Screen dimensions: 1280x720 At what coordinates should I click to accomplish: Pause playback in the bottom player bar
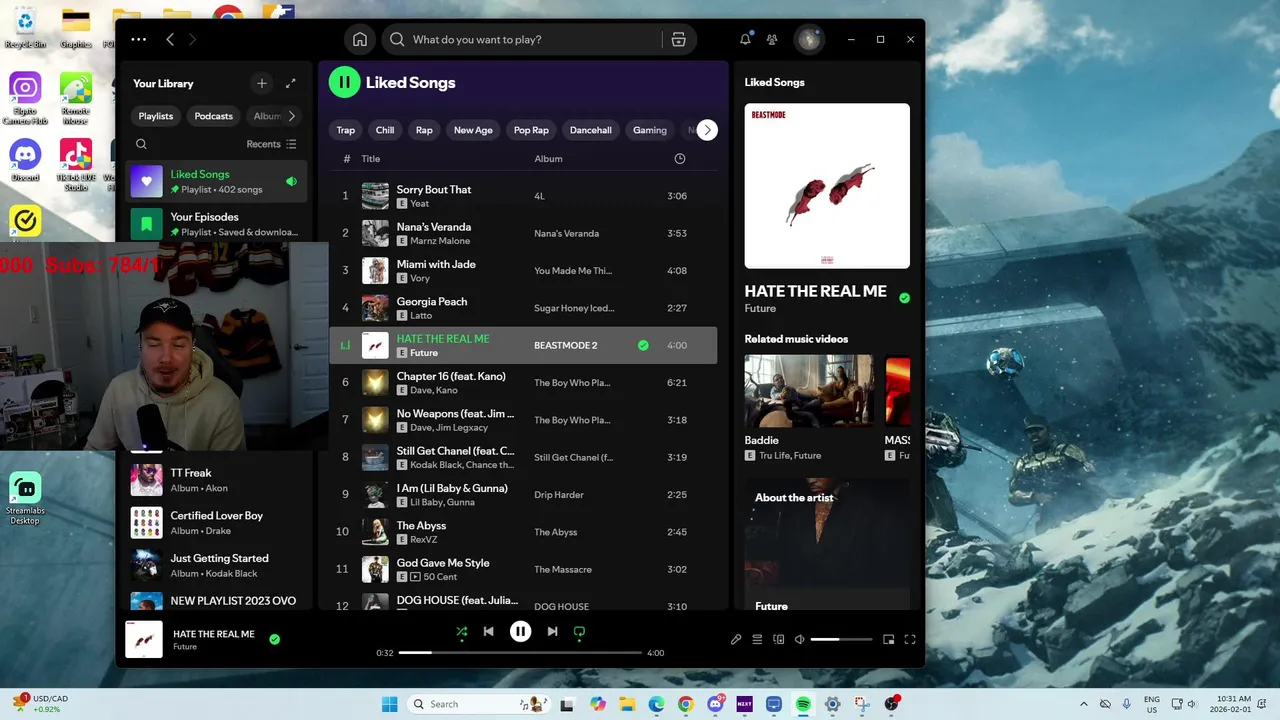(x=520, y=631)
